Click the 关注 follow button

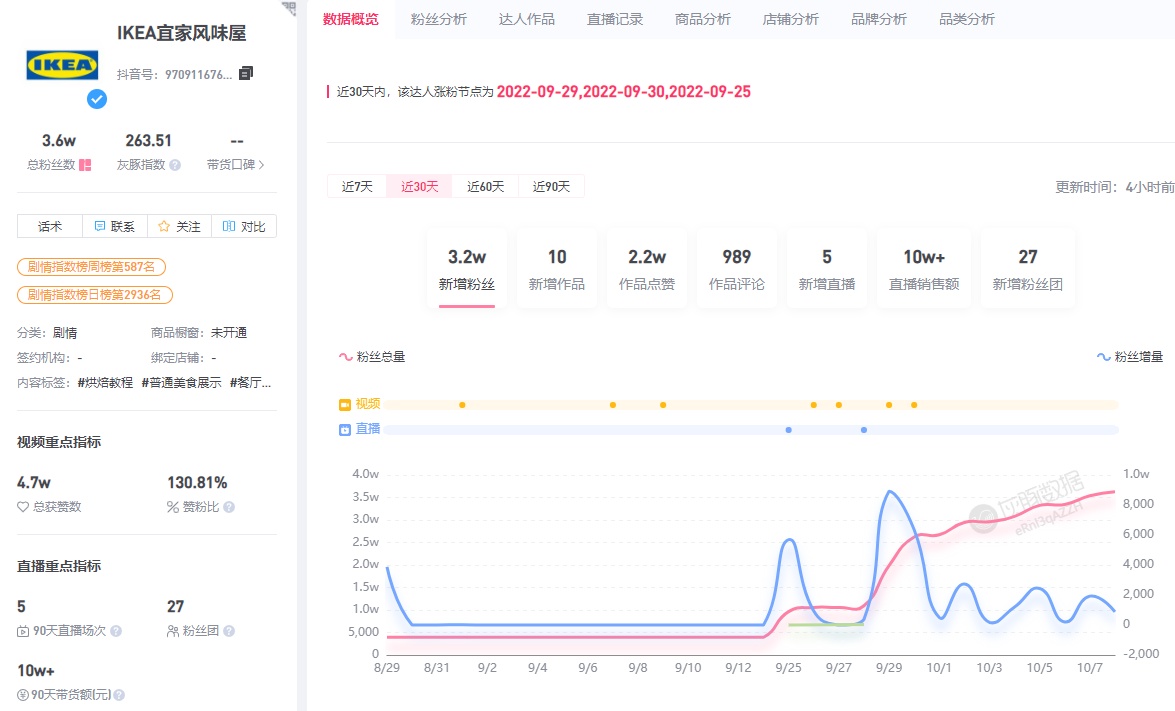click(x=179, y=227)
